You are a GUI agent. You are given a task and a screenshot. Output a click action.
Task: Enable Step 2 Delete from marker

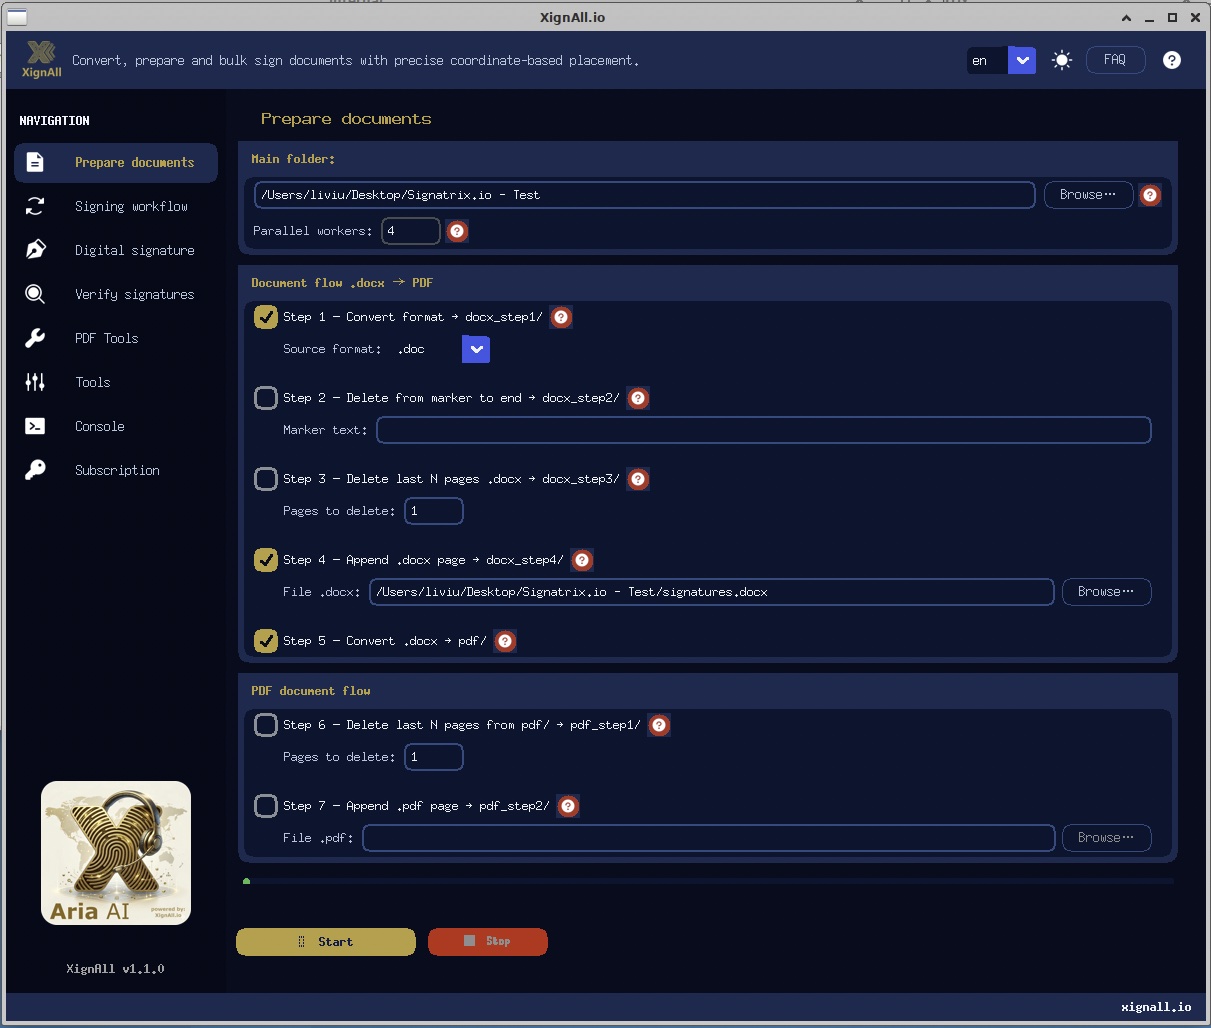(x=265, y=398)
